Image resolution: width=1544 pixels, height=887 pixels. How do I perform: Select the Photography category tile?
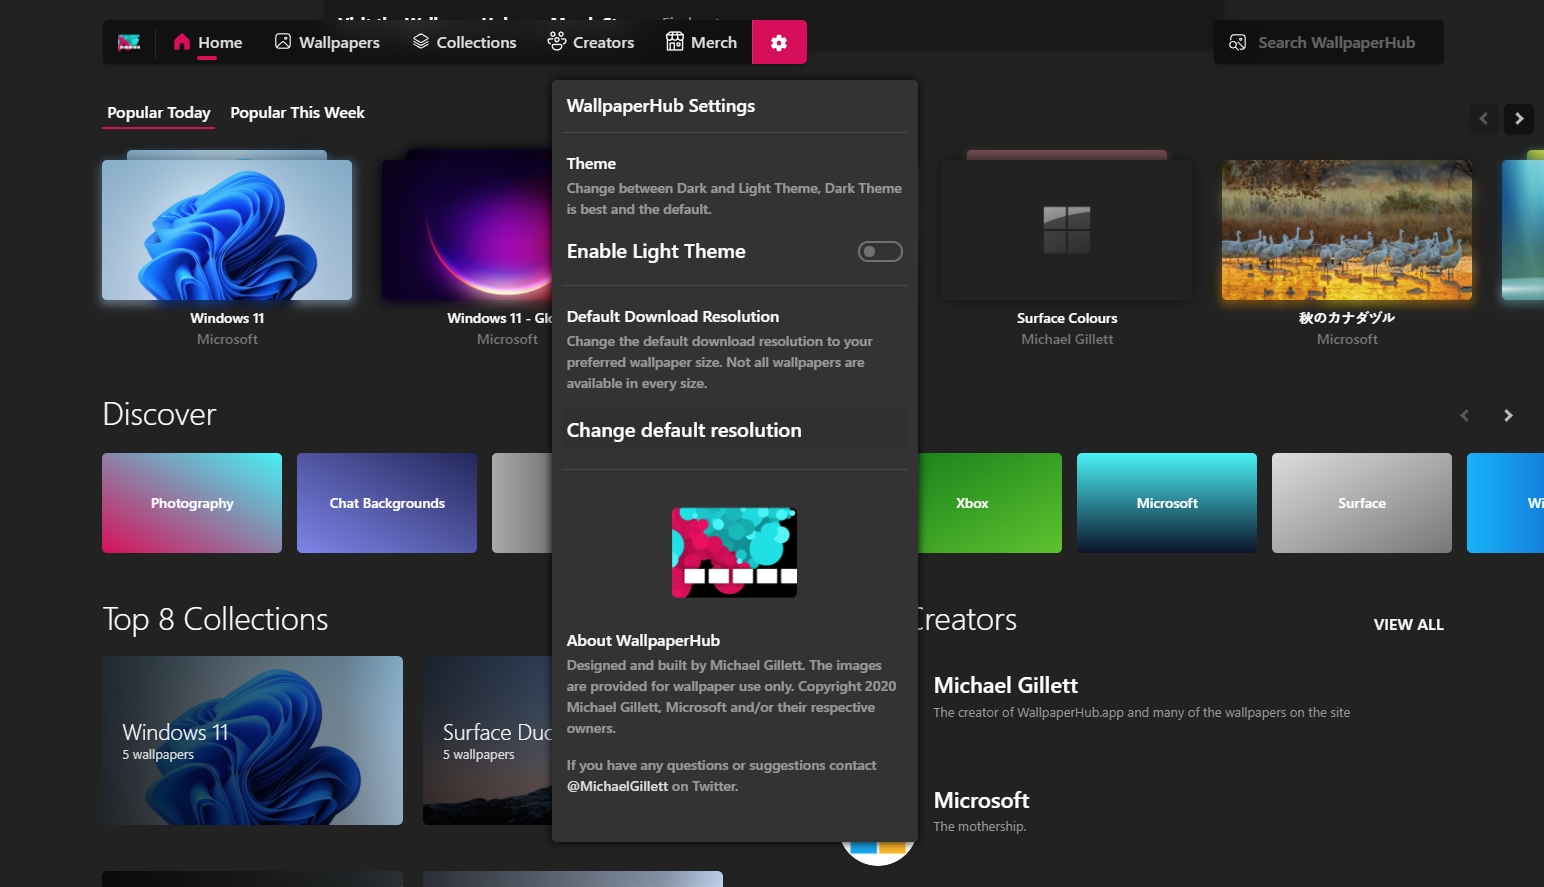(192, 503)
